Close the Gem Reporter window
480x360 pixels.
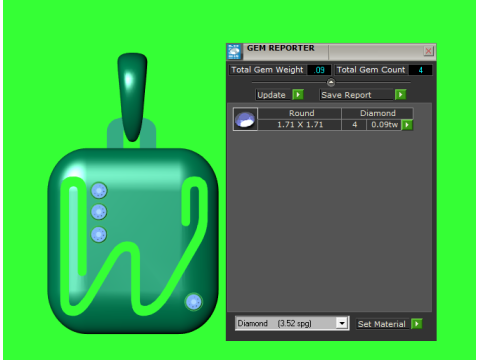click(428, 51)
